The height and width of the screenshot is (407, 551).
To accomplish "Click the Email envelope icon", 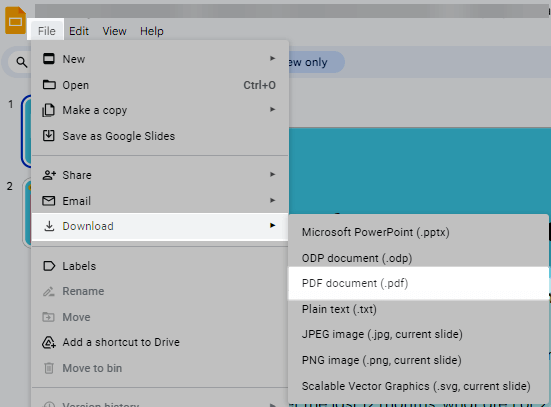I will (48, 201).
